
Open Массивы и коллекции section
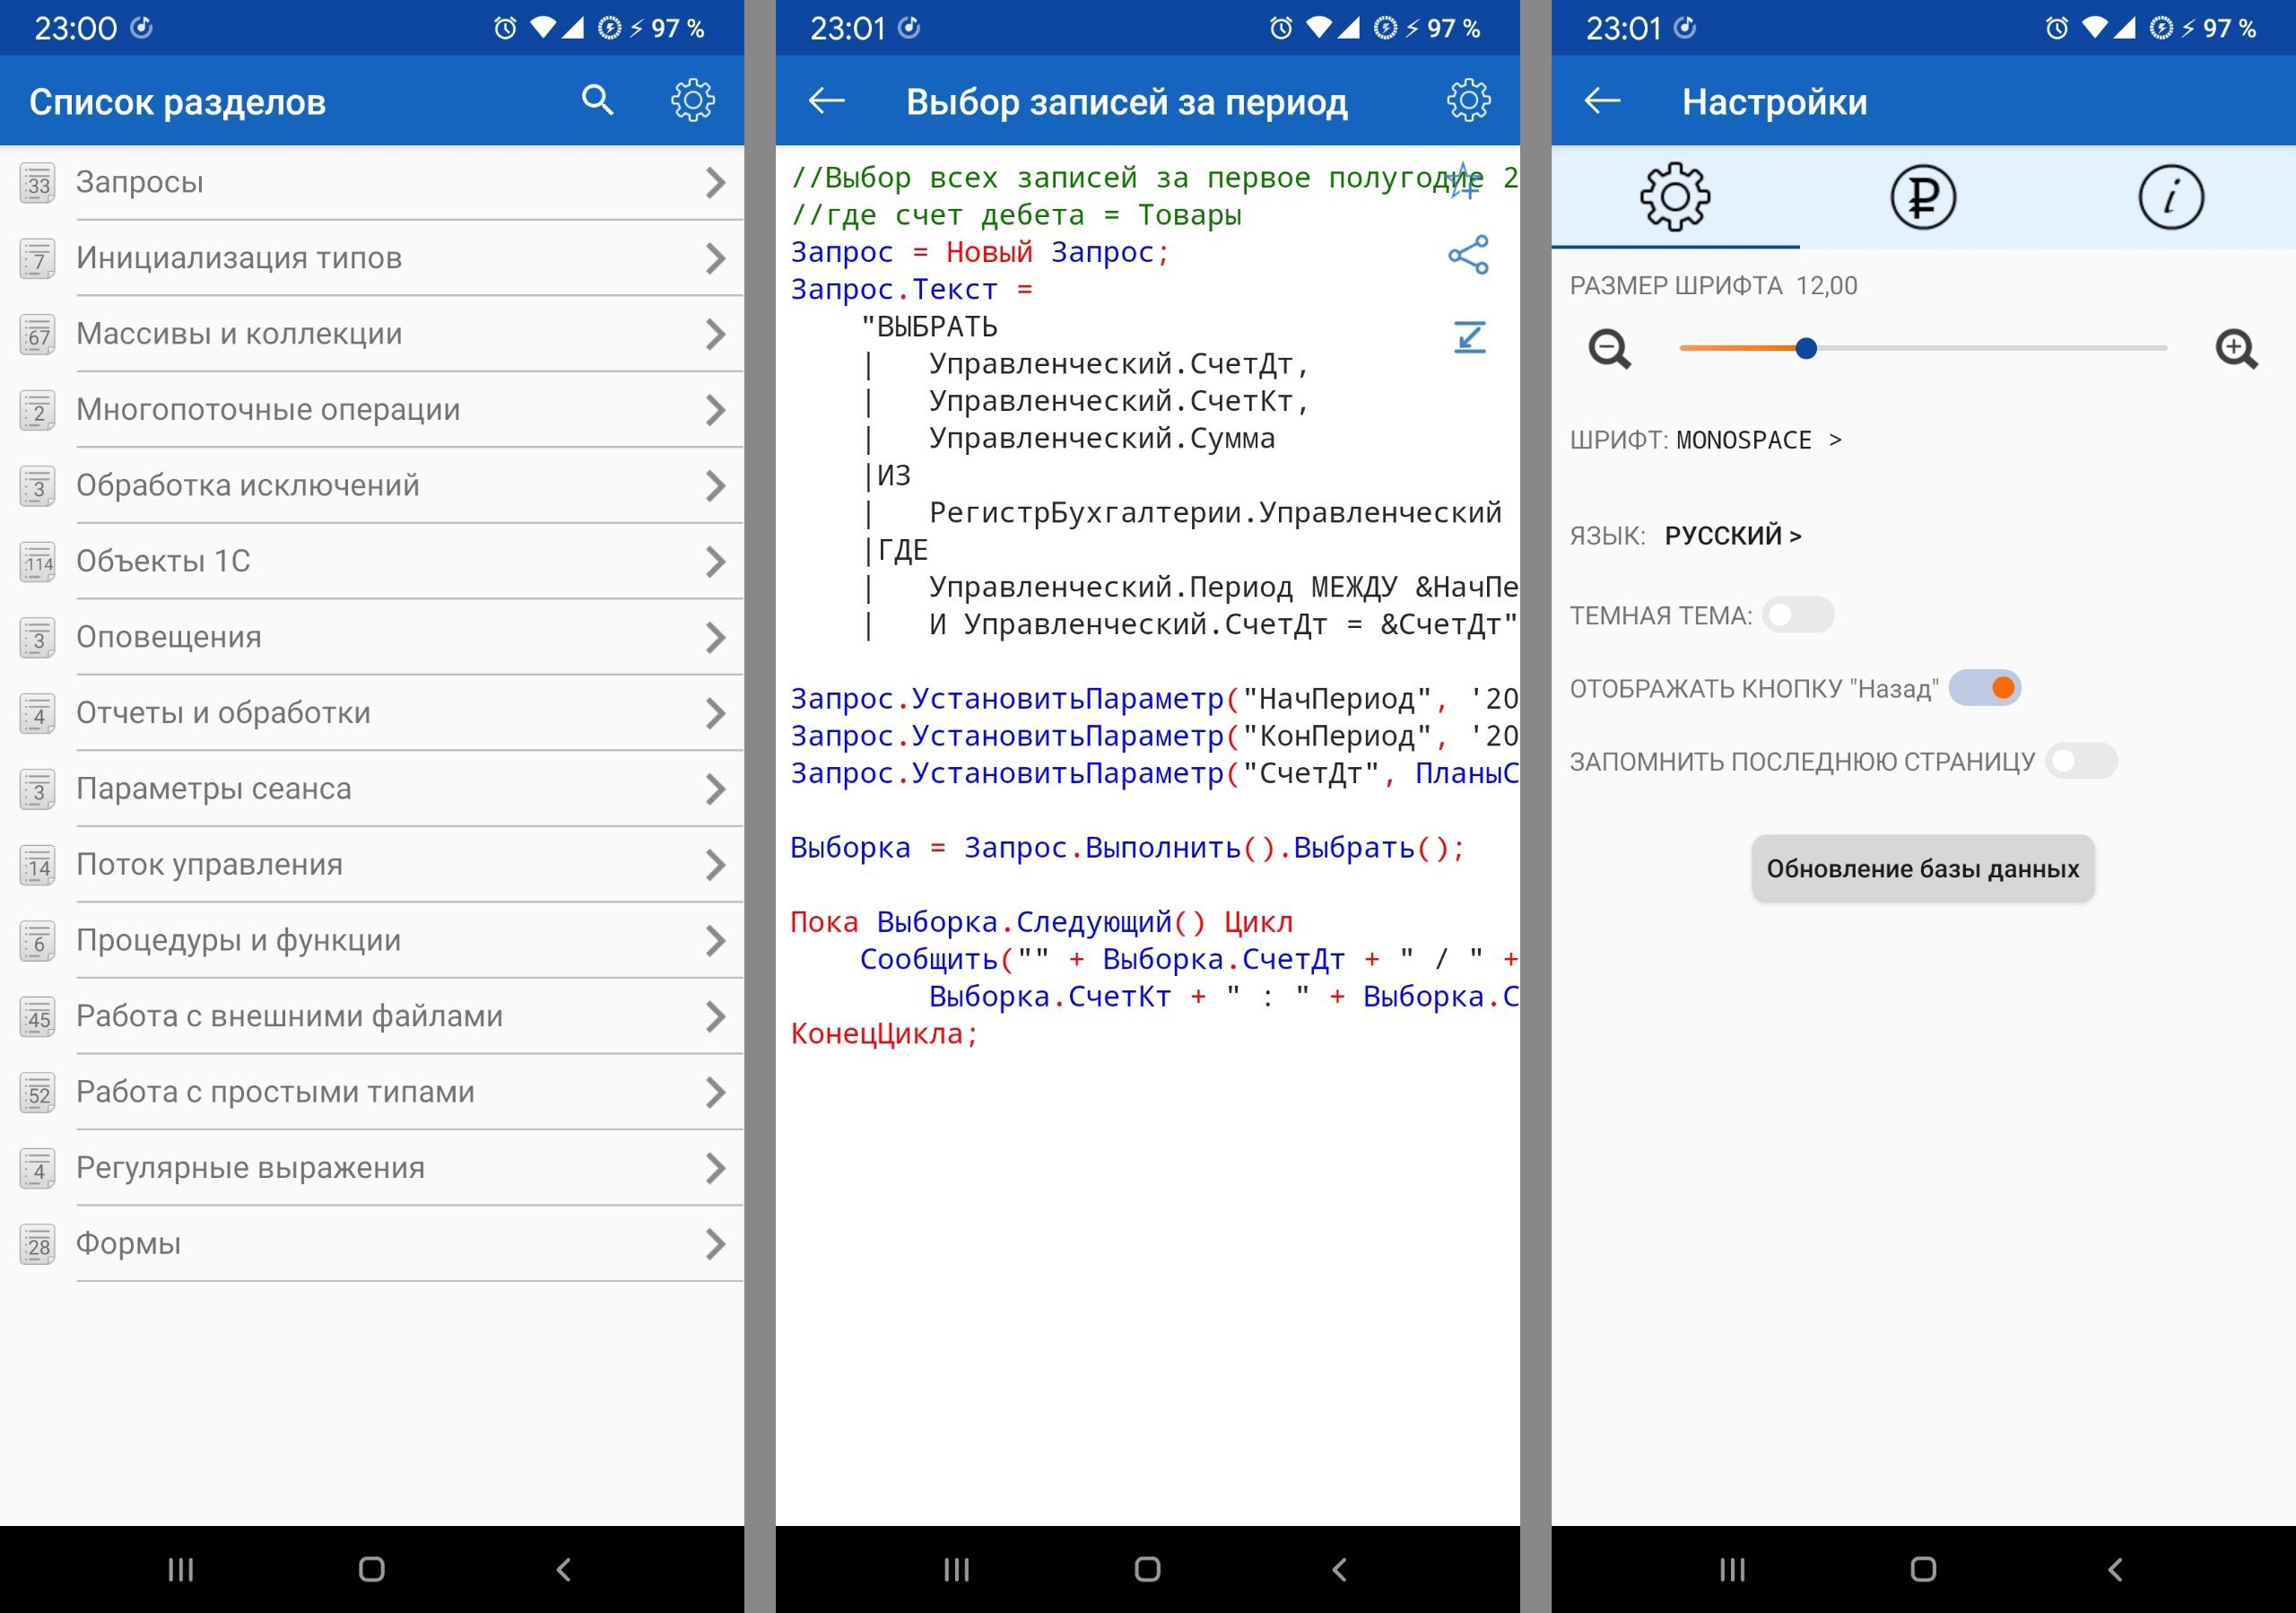pos(372,334)
